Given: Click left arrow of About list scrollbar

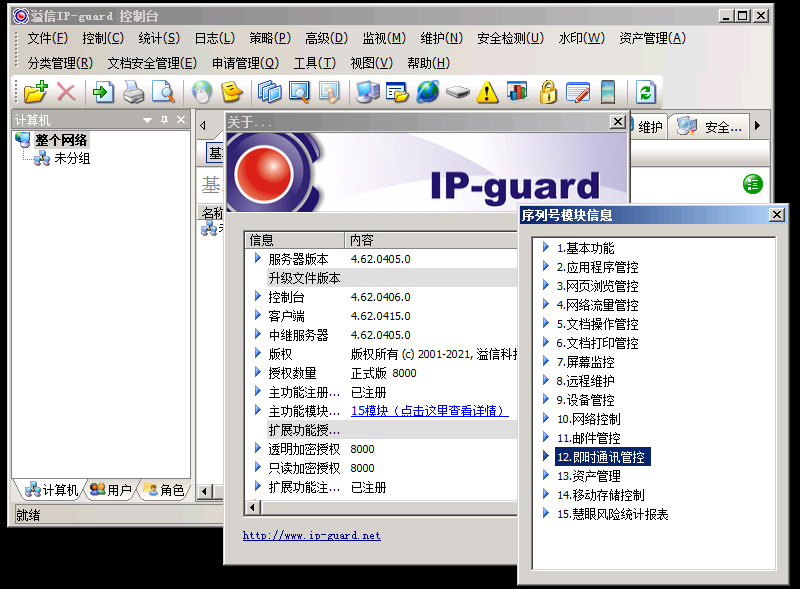Looking at the screenshot, I should pyautogui.click(x=253, y=507).
